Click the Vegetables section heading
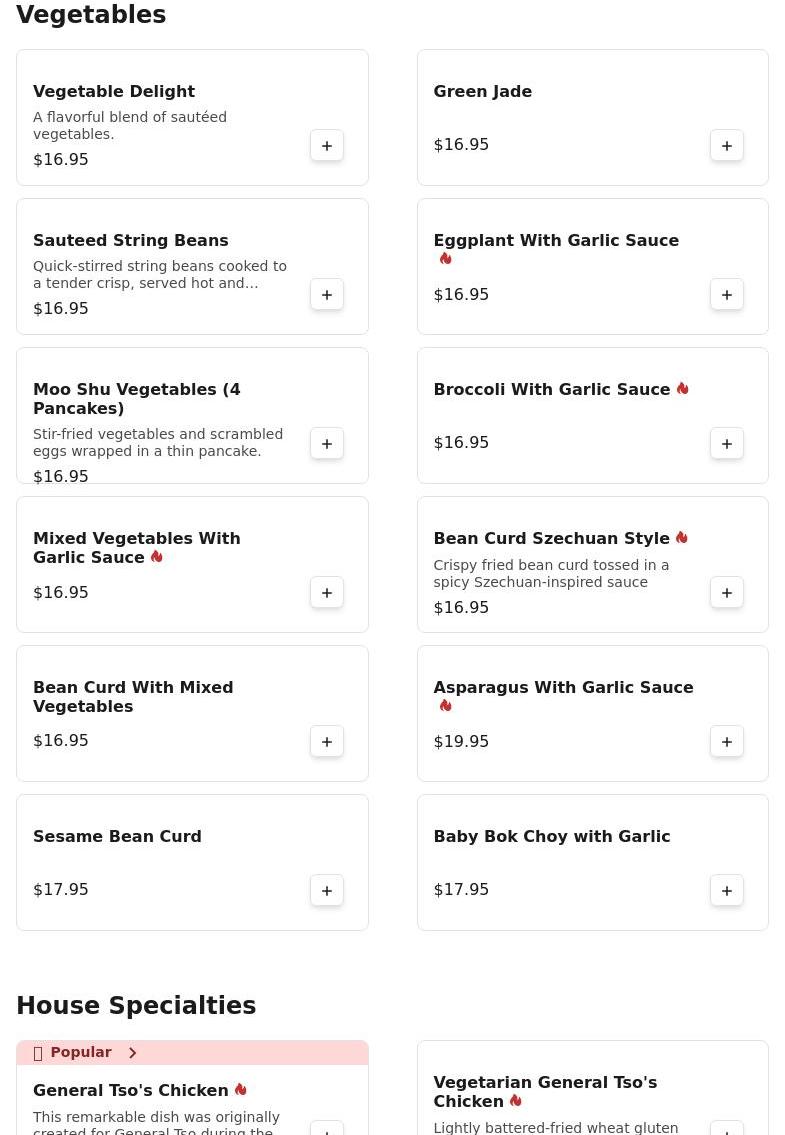Image resolution: width=785 pixels, height=1135 pixels. tap(91, 15)
